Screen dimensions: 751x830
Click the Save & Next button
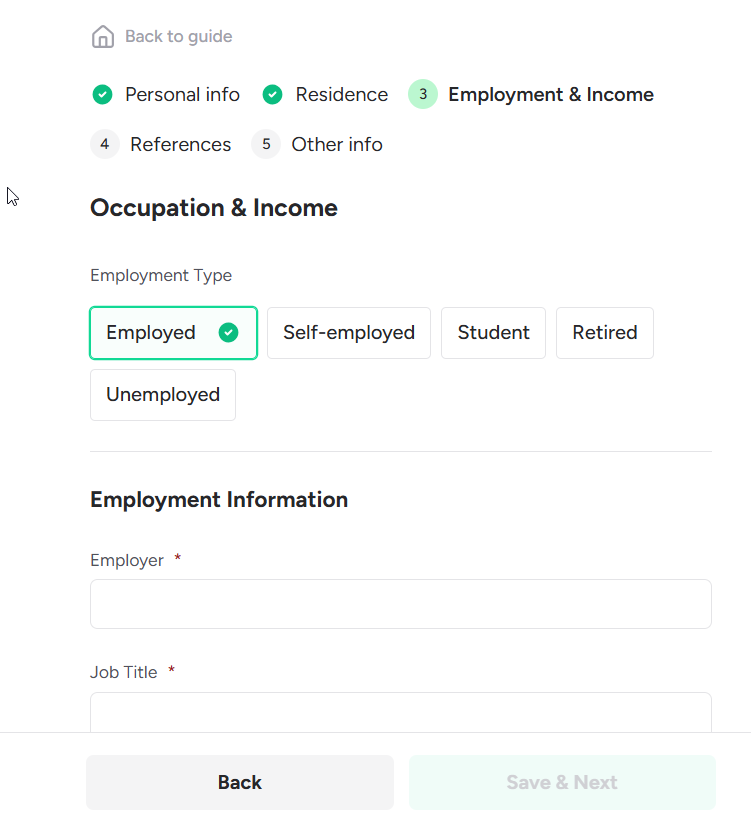562,782
